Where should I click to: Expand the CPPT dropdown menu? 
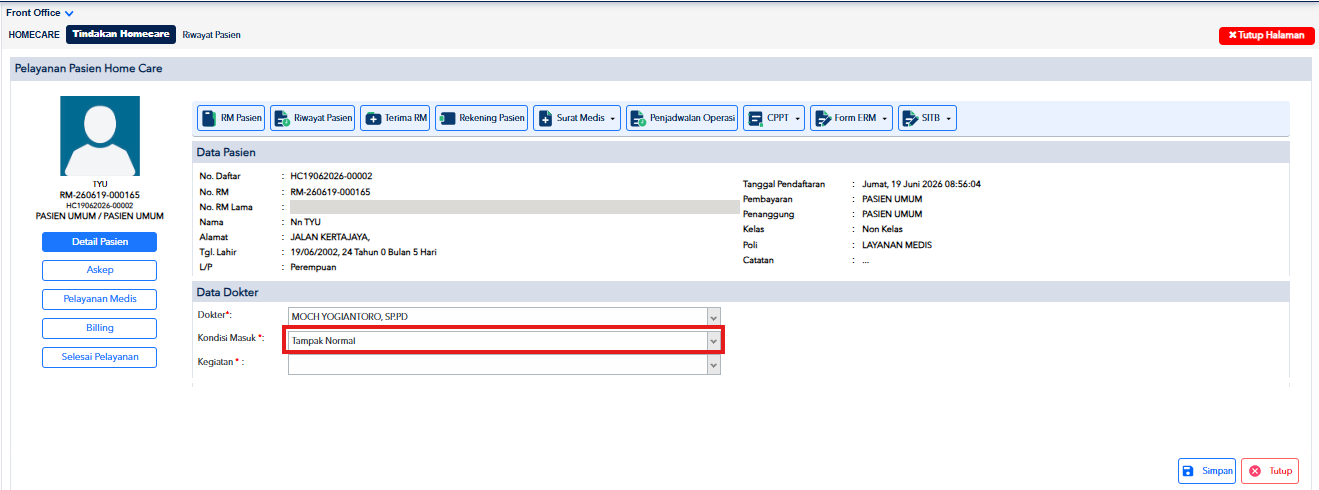coord(775,118)
